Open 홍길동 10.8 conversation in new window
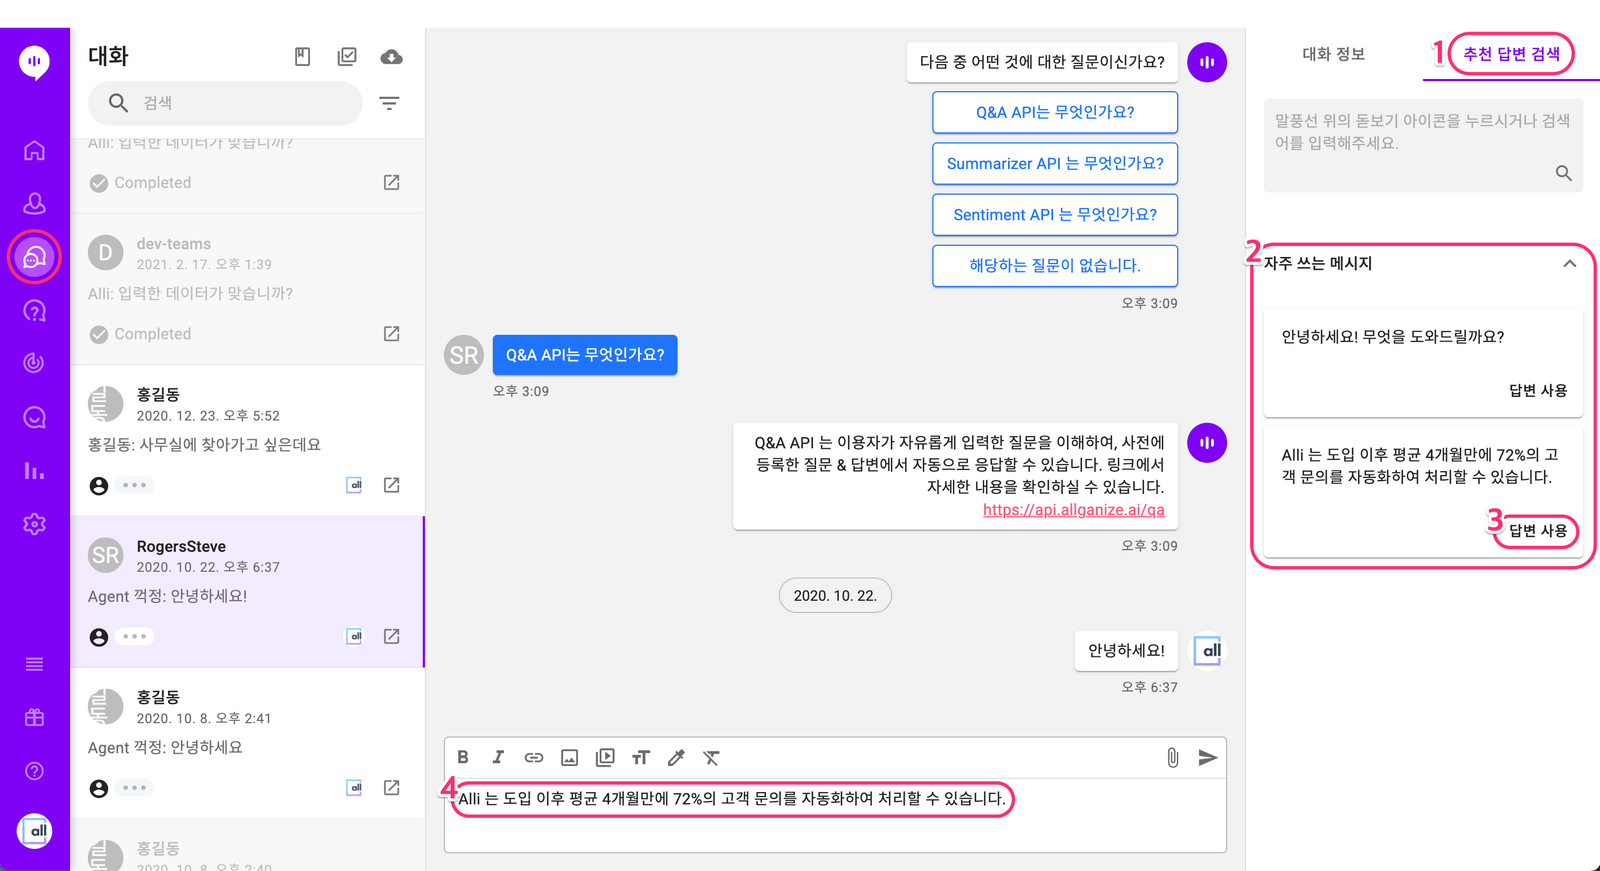The image size is (1600, 871). tap(392, 788)
